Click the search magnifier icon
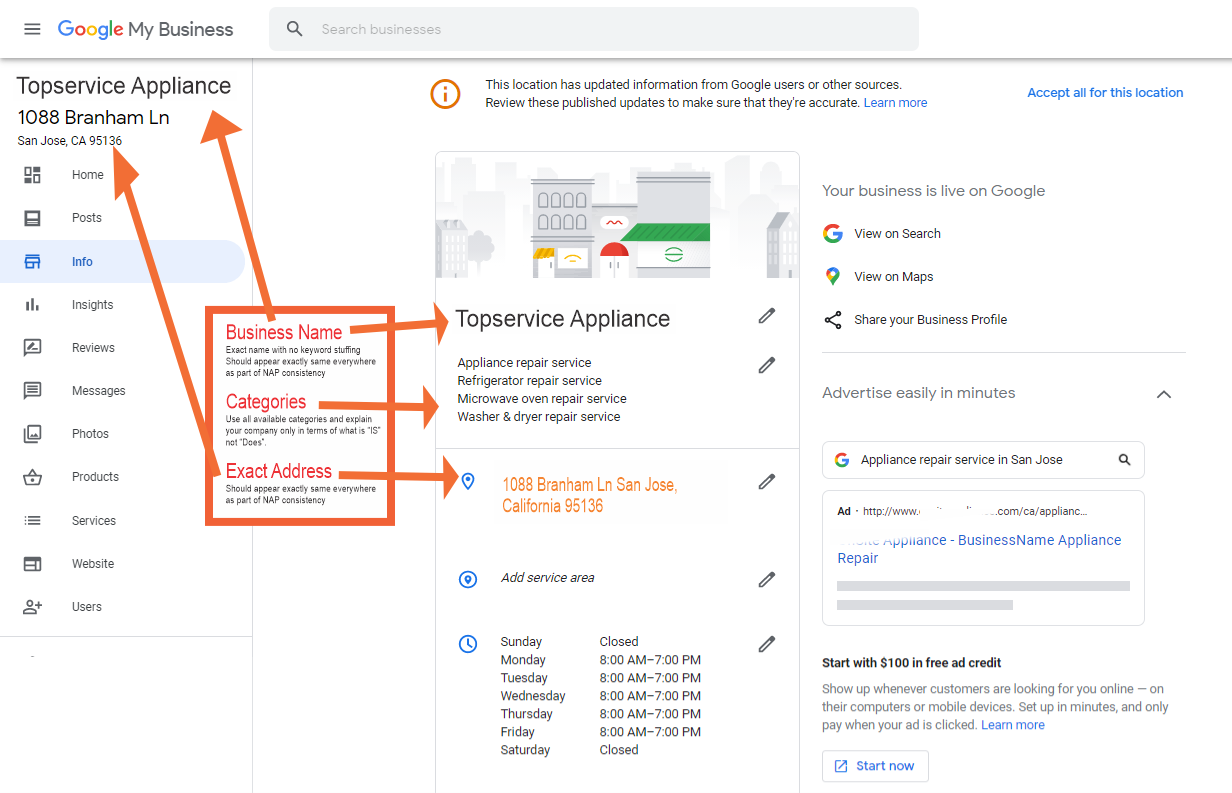This screenshot has width=1232, height=793. [295, 29]
